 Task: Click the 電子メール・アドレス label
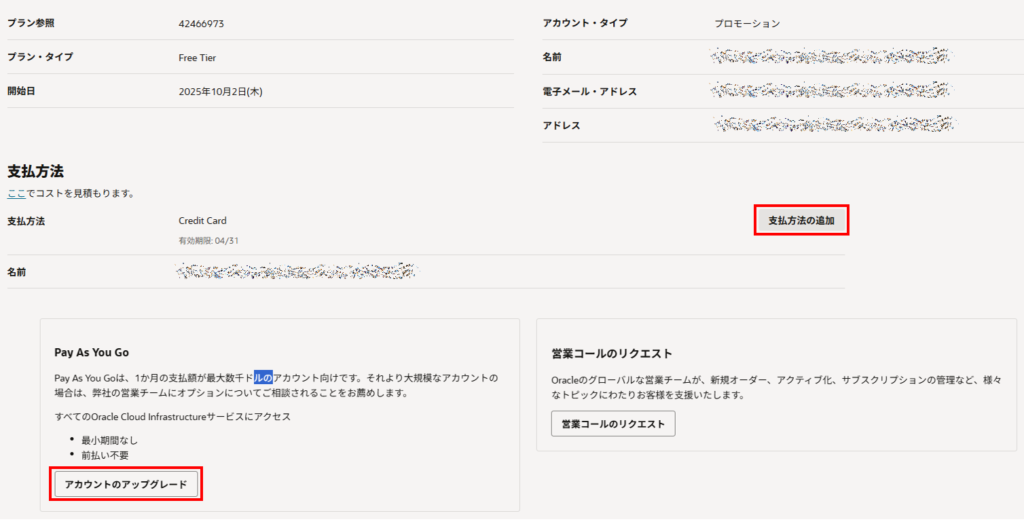coord(589,91)
